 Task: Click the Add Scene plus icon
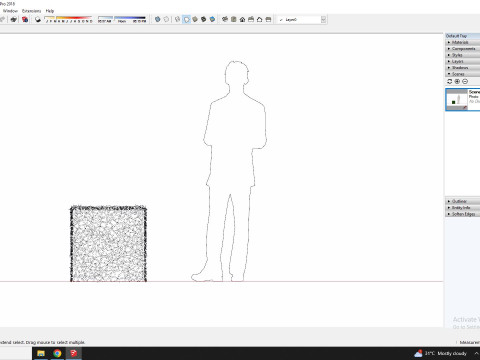point(457,81)
